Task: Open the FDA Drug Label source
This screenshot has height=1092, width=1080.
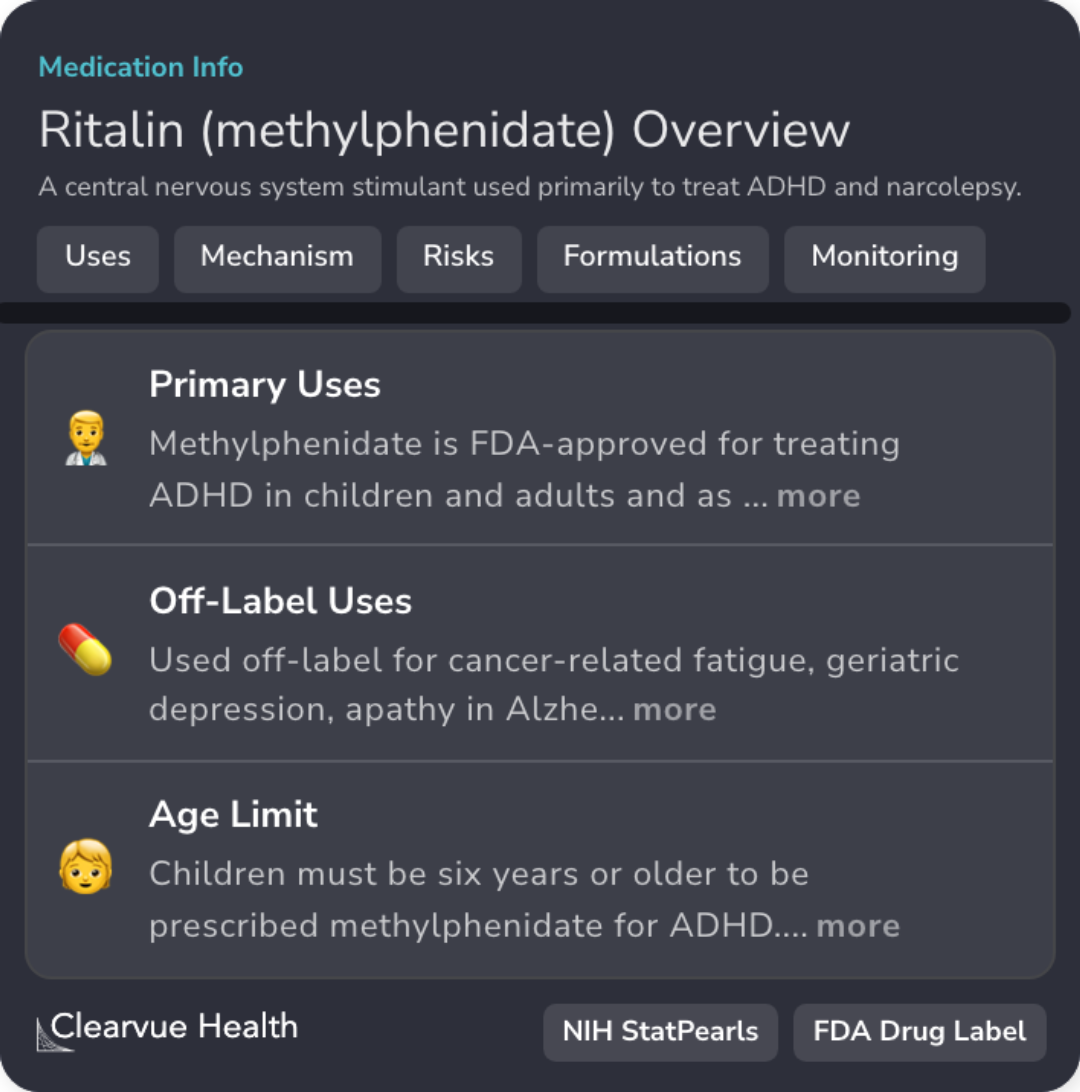Action: point(919,1032)
